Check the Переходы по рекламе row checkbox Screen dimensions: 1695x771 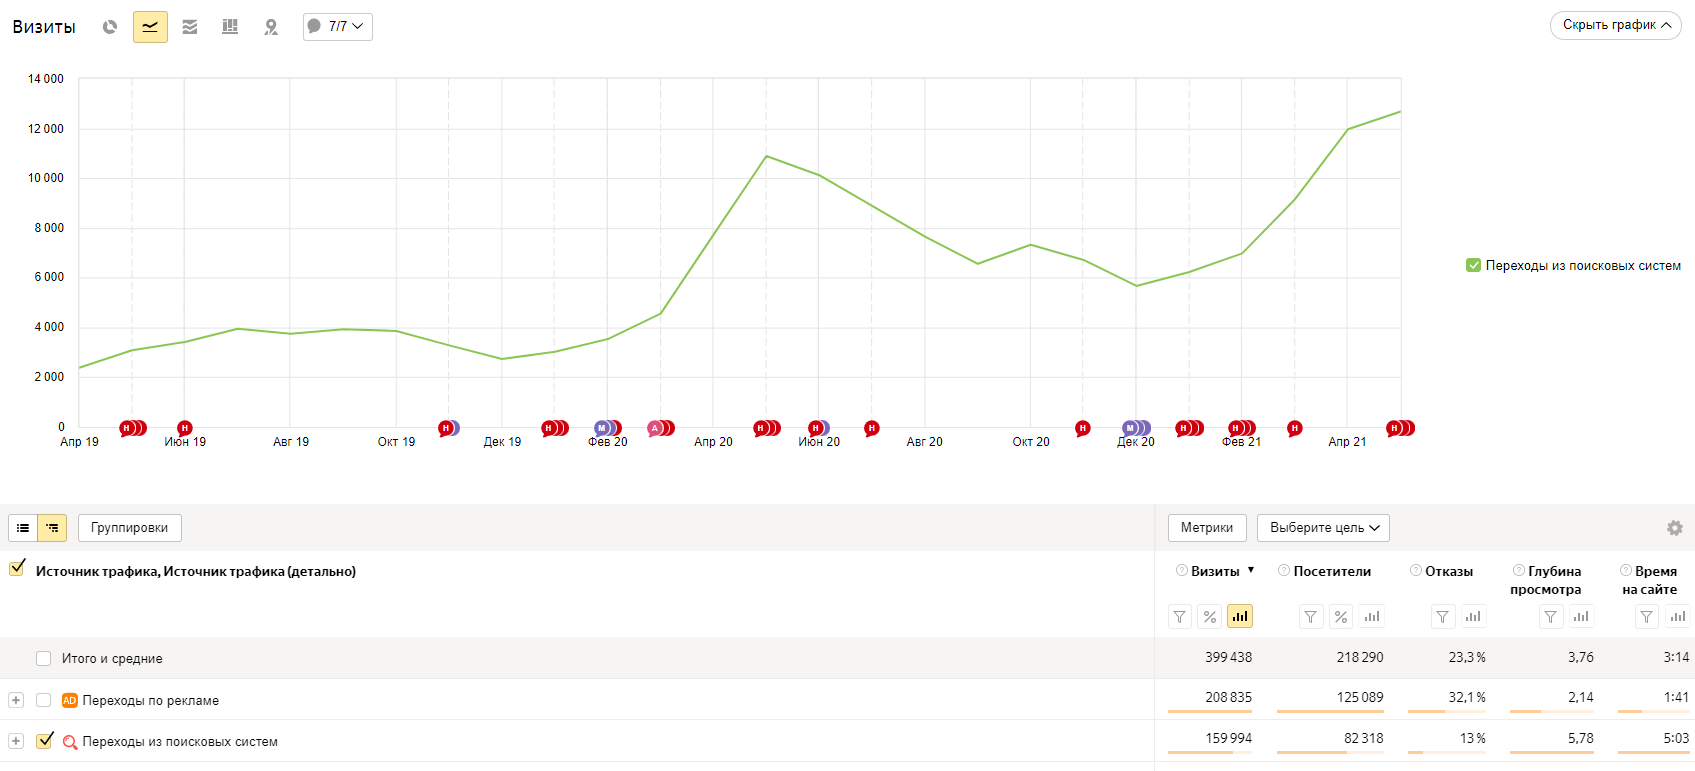point(43,700)
